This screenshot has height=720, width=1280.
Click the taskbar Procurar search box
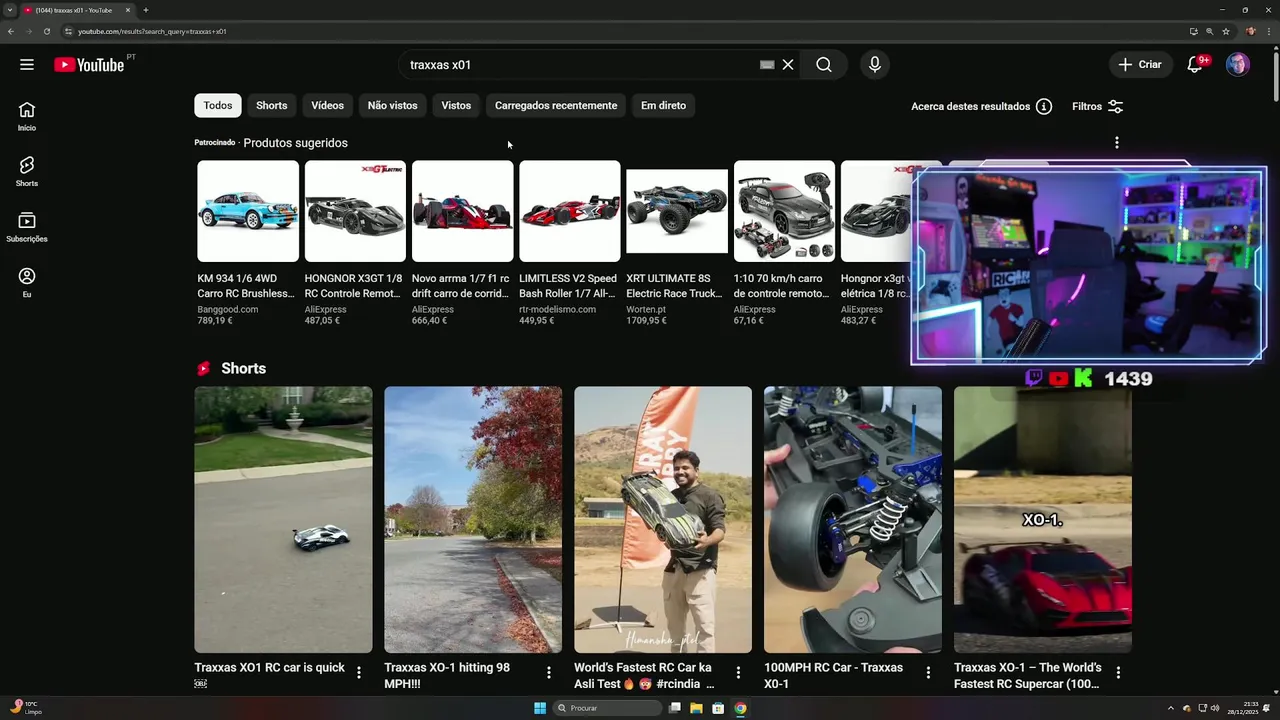(x=607, y=708)
